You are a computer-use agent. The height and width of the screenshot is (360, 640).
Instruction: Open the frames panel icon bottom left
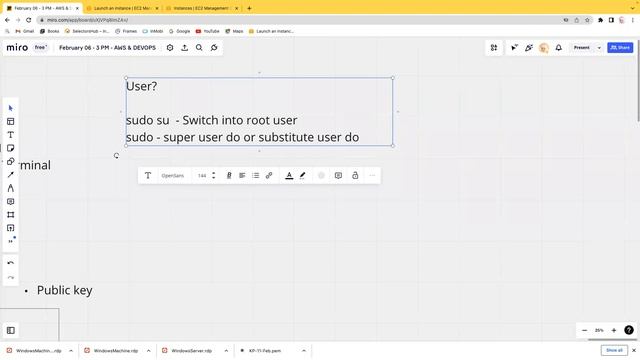tap(11, 330)
